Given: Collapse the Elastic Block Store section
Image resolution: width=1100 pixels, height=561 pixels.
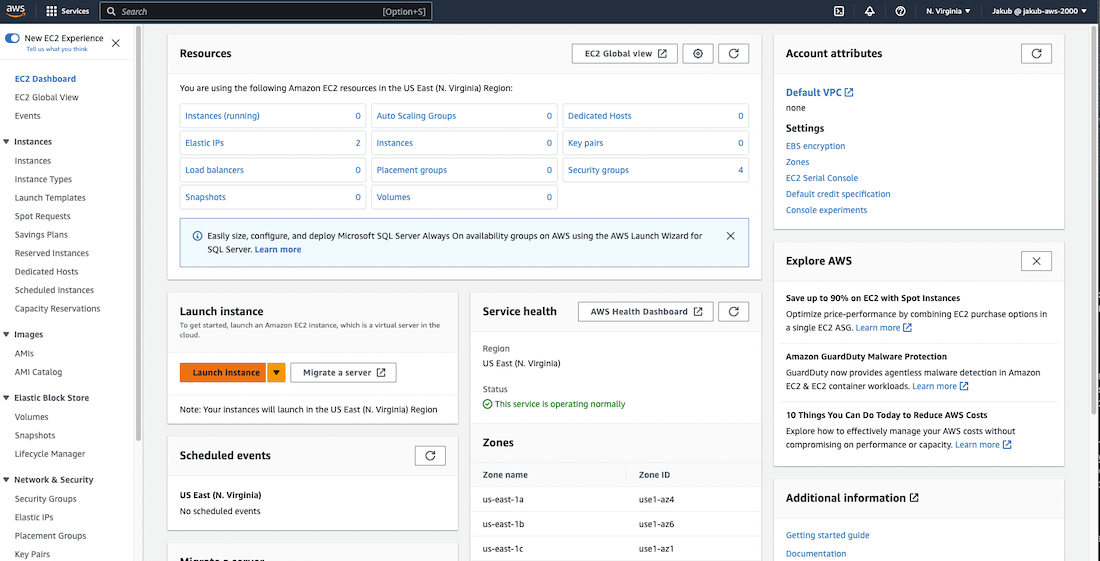Looking at the screenshot, I should [8, 398].
